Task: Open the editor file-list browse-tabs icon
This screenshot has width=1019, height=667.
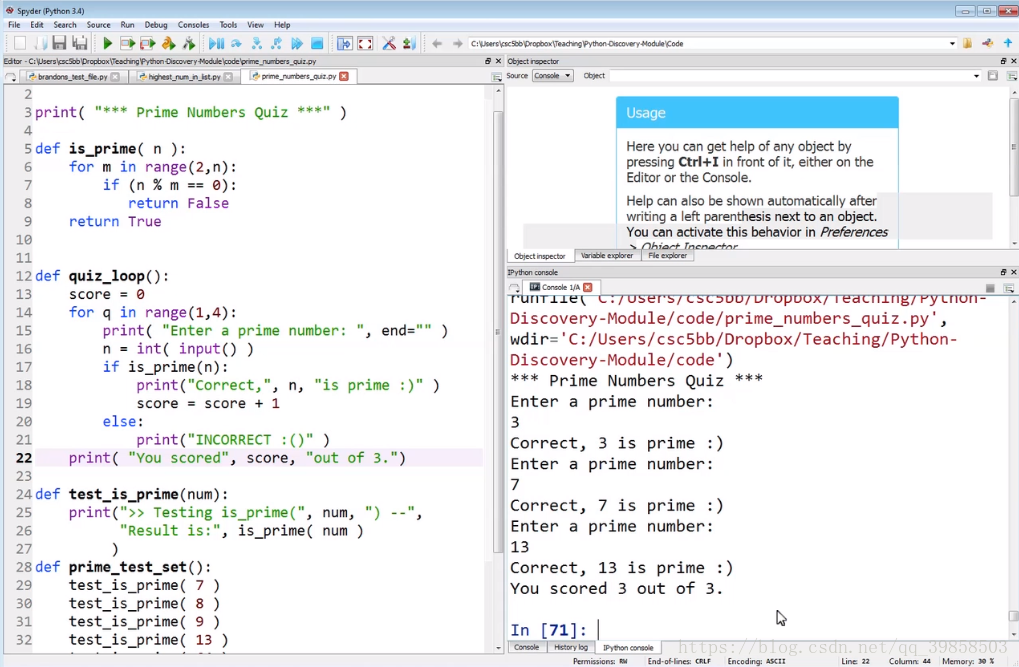Action: (11, 77)
